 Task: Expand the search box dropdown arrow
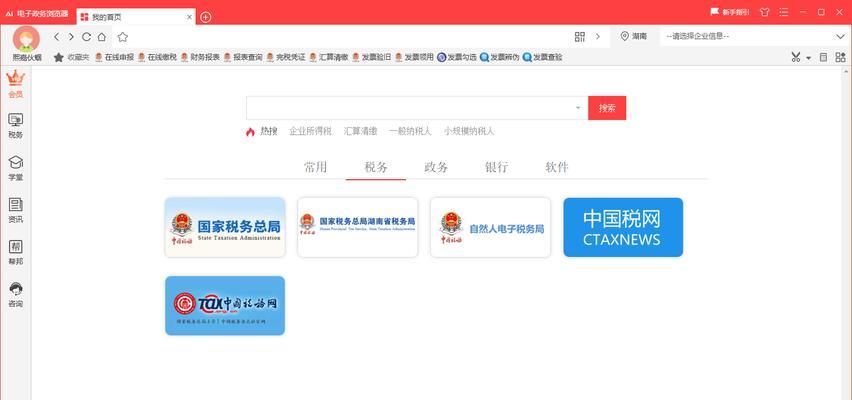click(578, 108)
